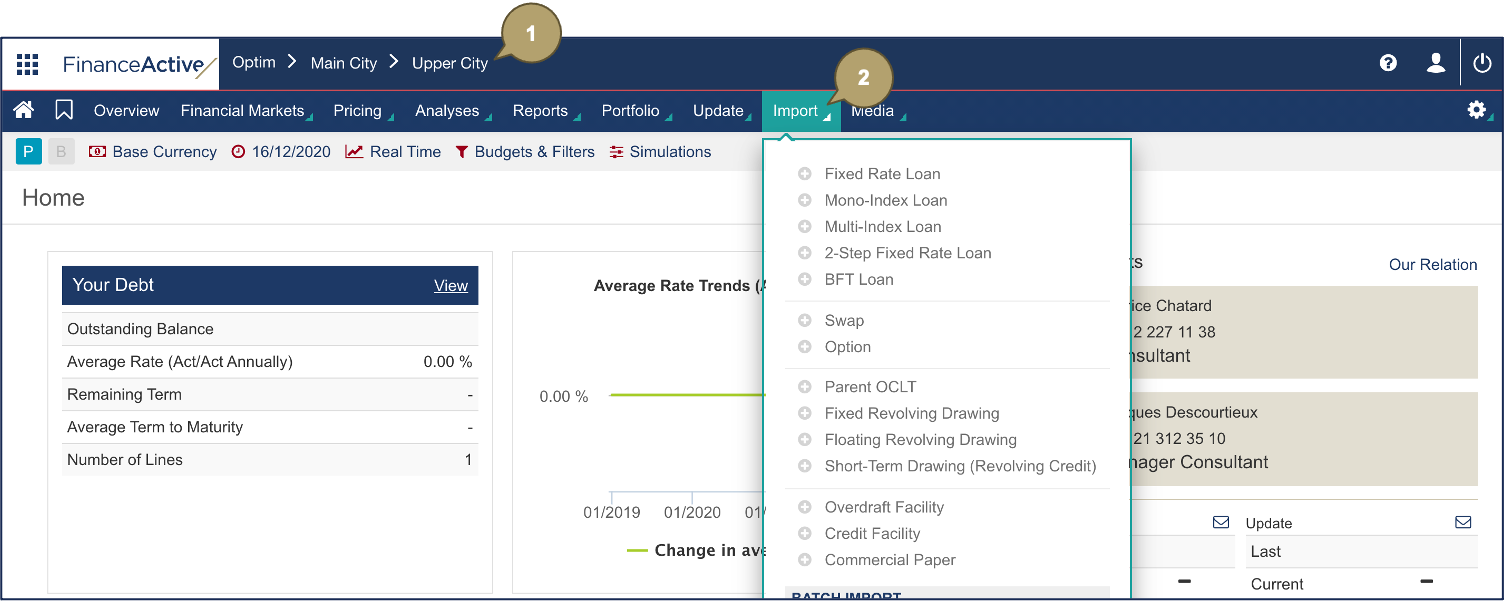Select Fixed Rate Loan from Import menu
Image resolution: width=1504 pixels, height=602 pixels.
882,174
